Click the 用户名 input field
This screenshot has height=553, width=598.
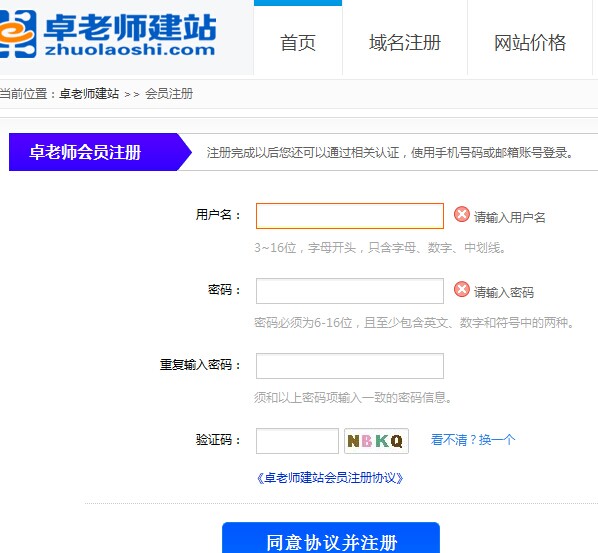coord(350,216)
